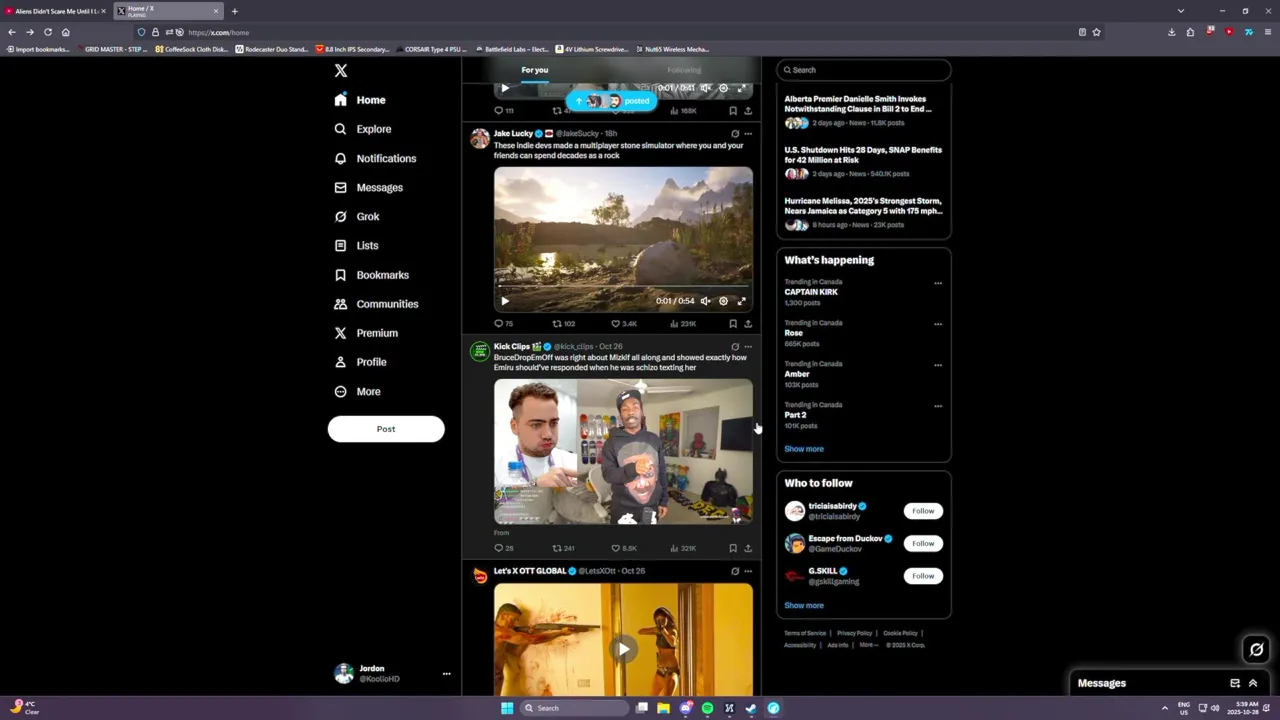Open Lists in the sidebar
1280x720 pixels.
[x=356, y=245]
